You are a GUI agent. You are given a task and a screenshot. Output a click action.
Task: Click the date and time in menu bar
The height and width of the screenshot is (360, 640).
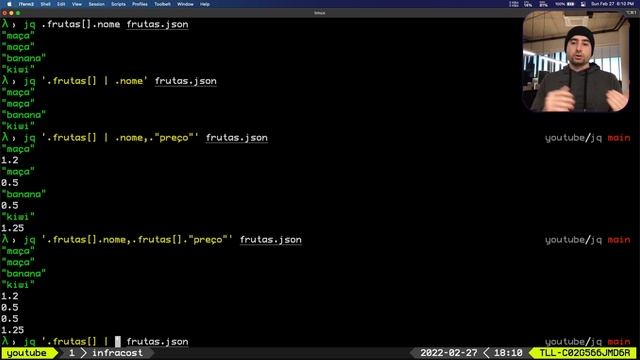(x=612, y=4)
